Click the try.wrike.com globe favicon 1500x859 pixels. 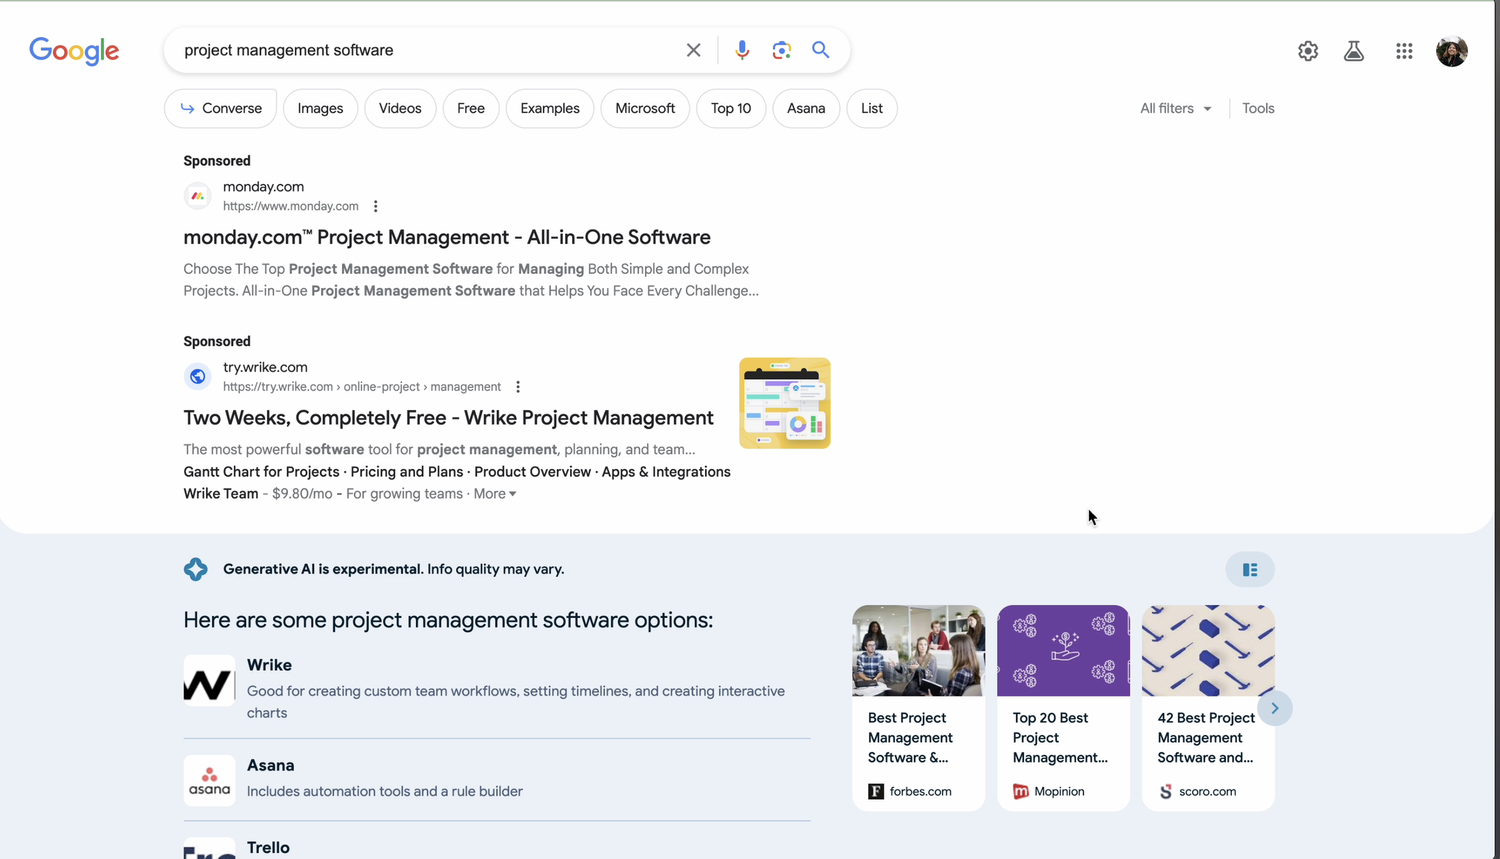(x=198, y=377)
